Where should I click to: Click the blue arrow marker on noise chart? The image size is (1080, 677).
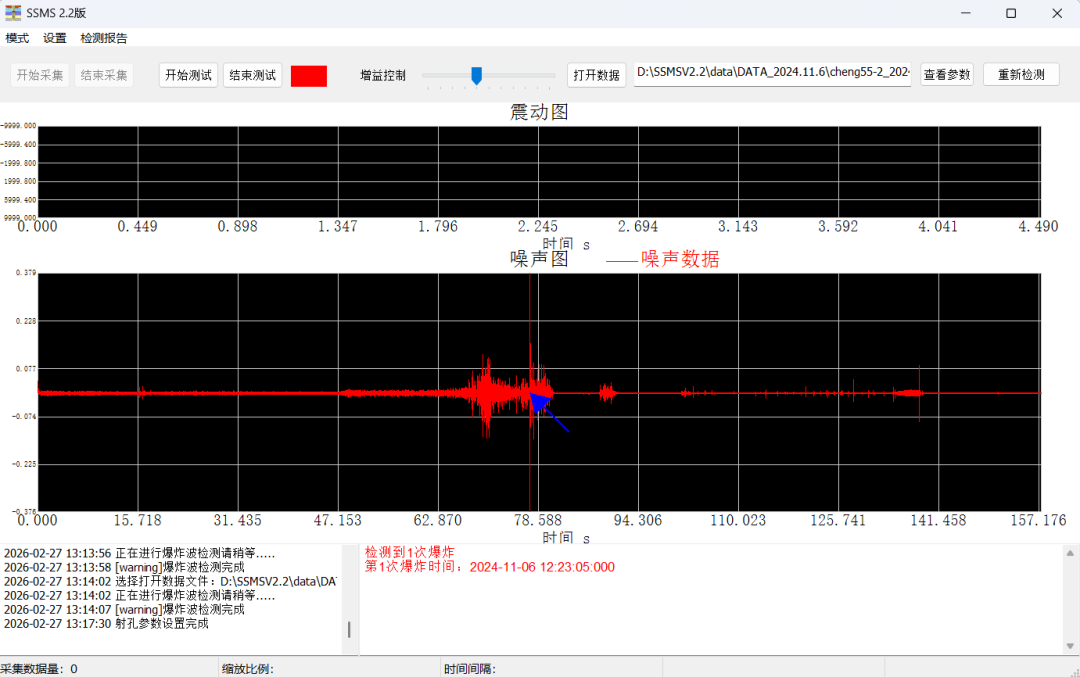click(x=548, y=410)
